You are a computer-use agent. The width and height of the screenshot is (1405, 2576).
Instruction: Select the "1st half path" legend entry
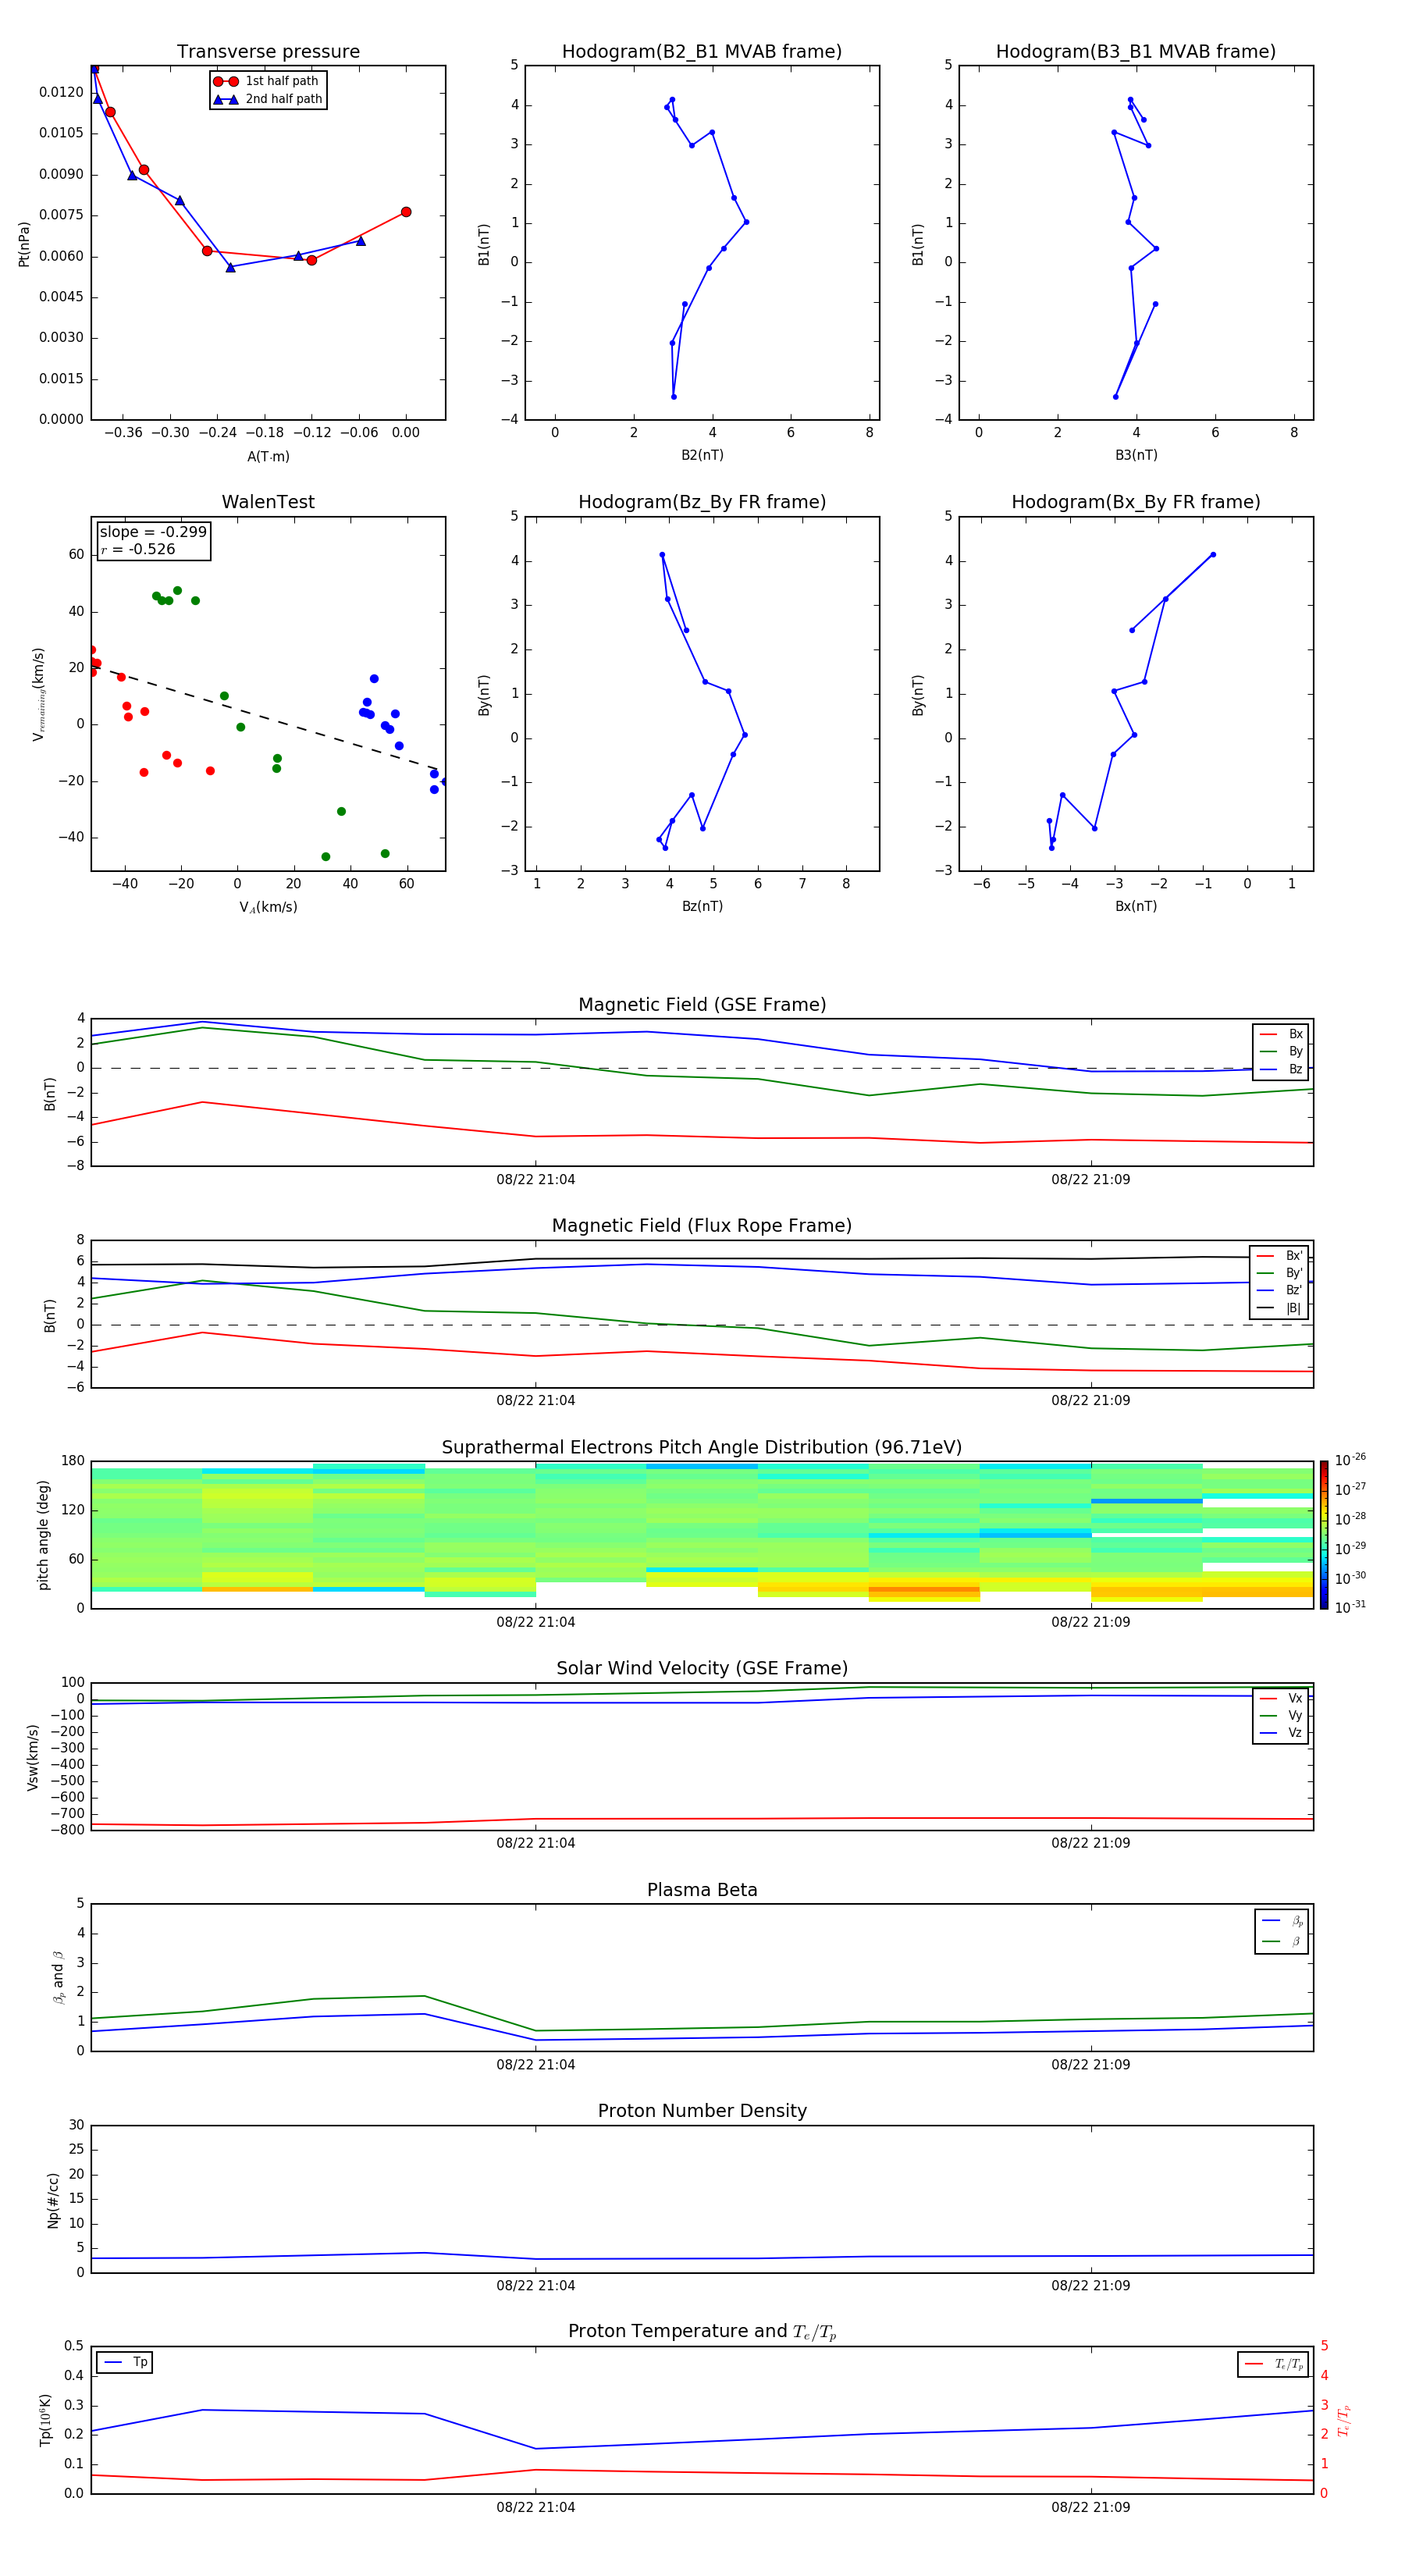tap(266, 81)
